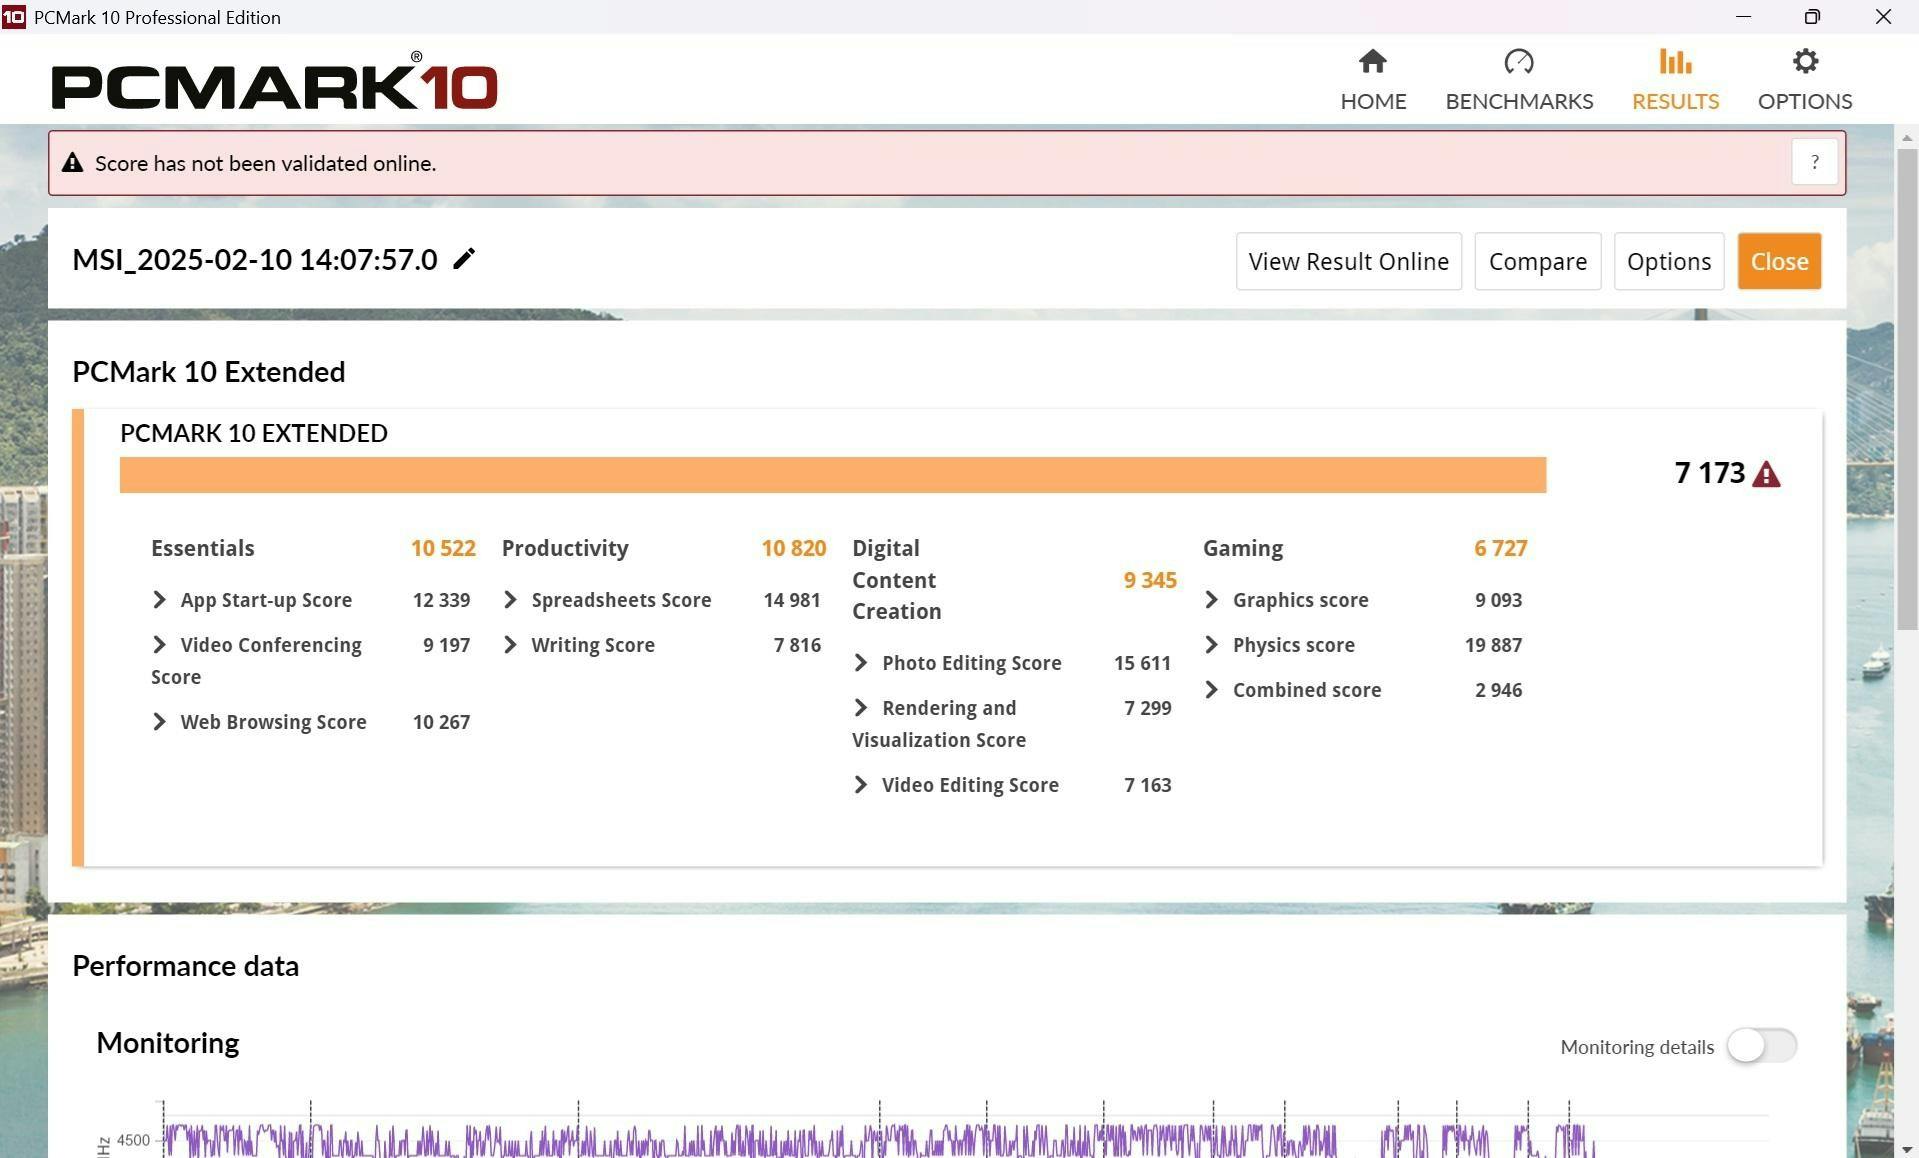Open the Options gear icon

click(1804, 62)
